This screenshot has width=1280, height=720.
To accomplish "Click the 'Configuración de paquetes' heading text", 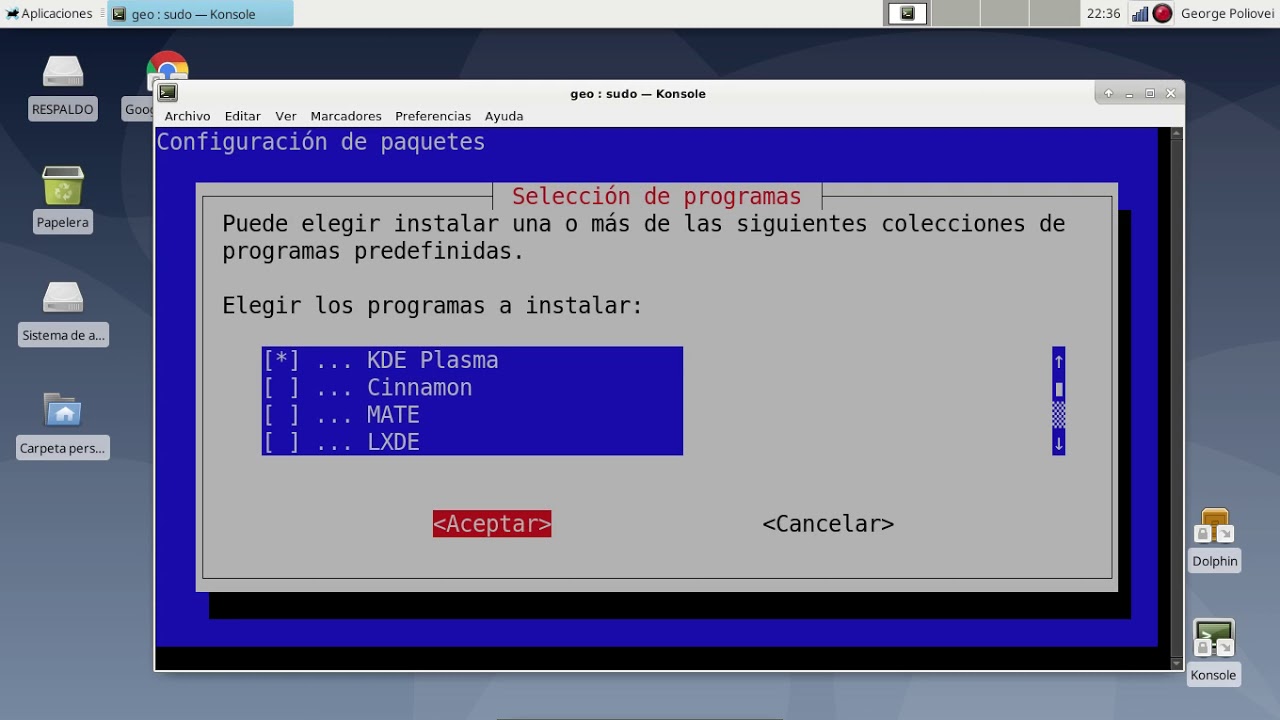I will pyautogui.click(x=321, y=142).
